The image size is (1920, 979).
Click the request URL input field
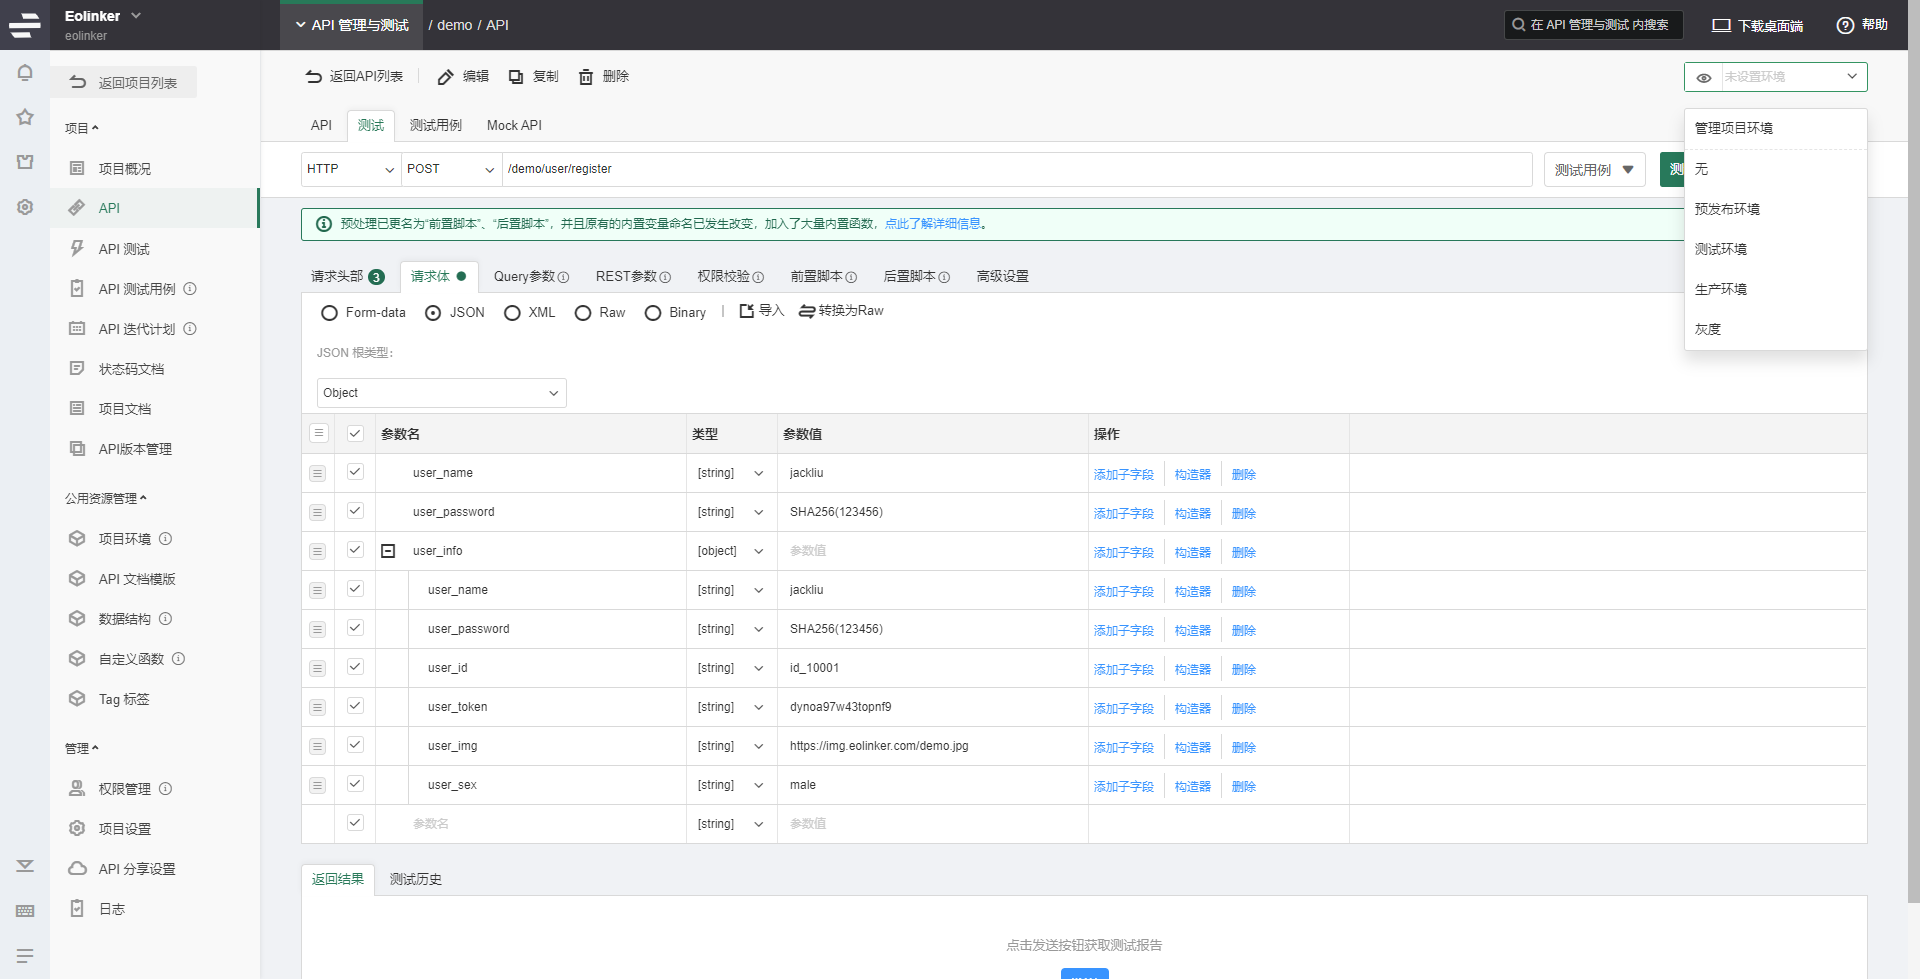pos(1015,169)
